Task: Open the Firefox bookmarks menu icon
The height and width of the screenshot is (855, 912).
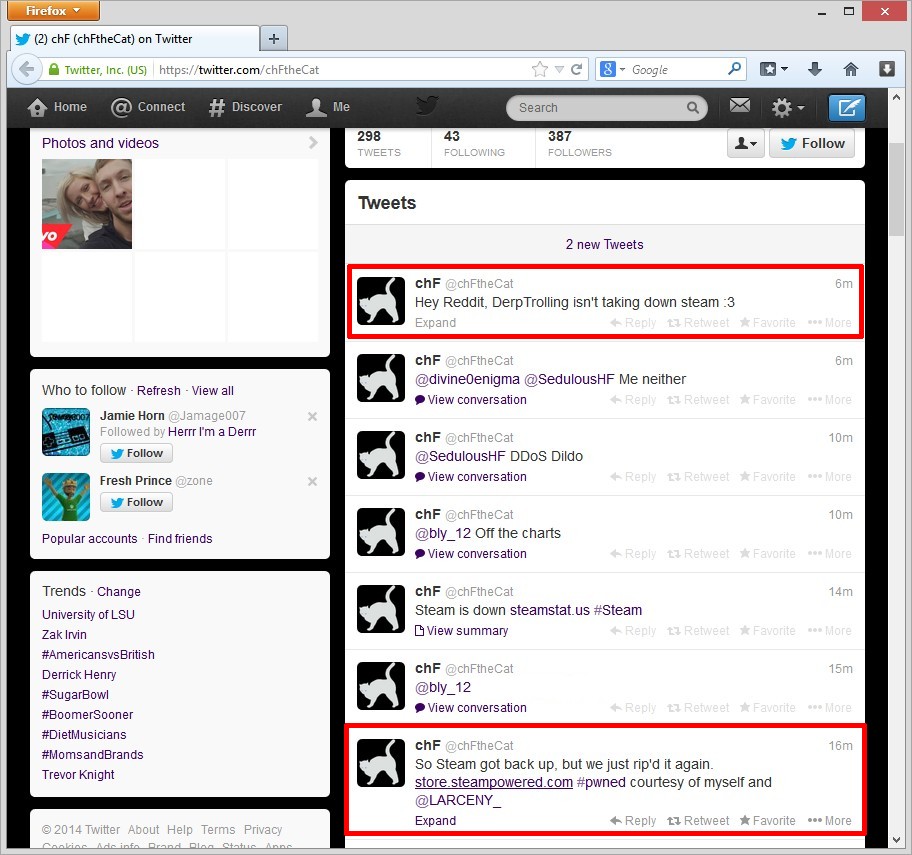Action: pos(774,69)
